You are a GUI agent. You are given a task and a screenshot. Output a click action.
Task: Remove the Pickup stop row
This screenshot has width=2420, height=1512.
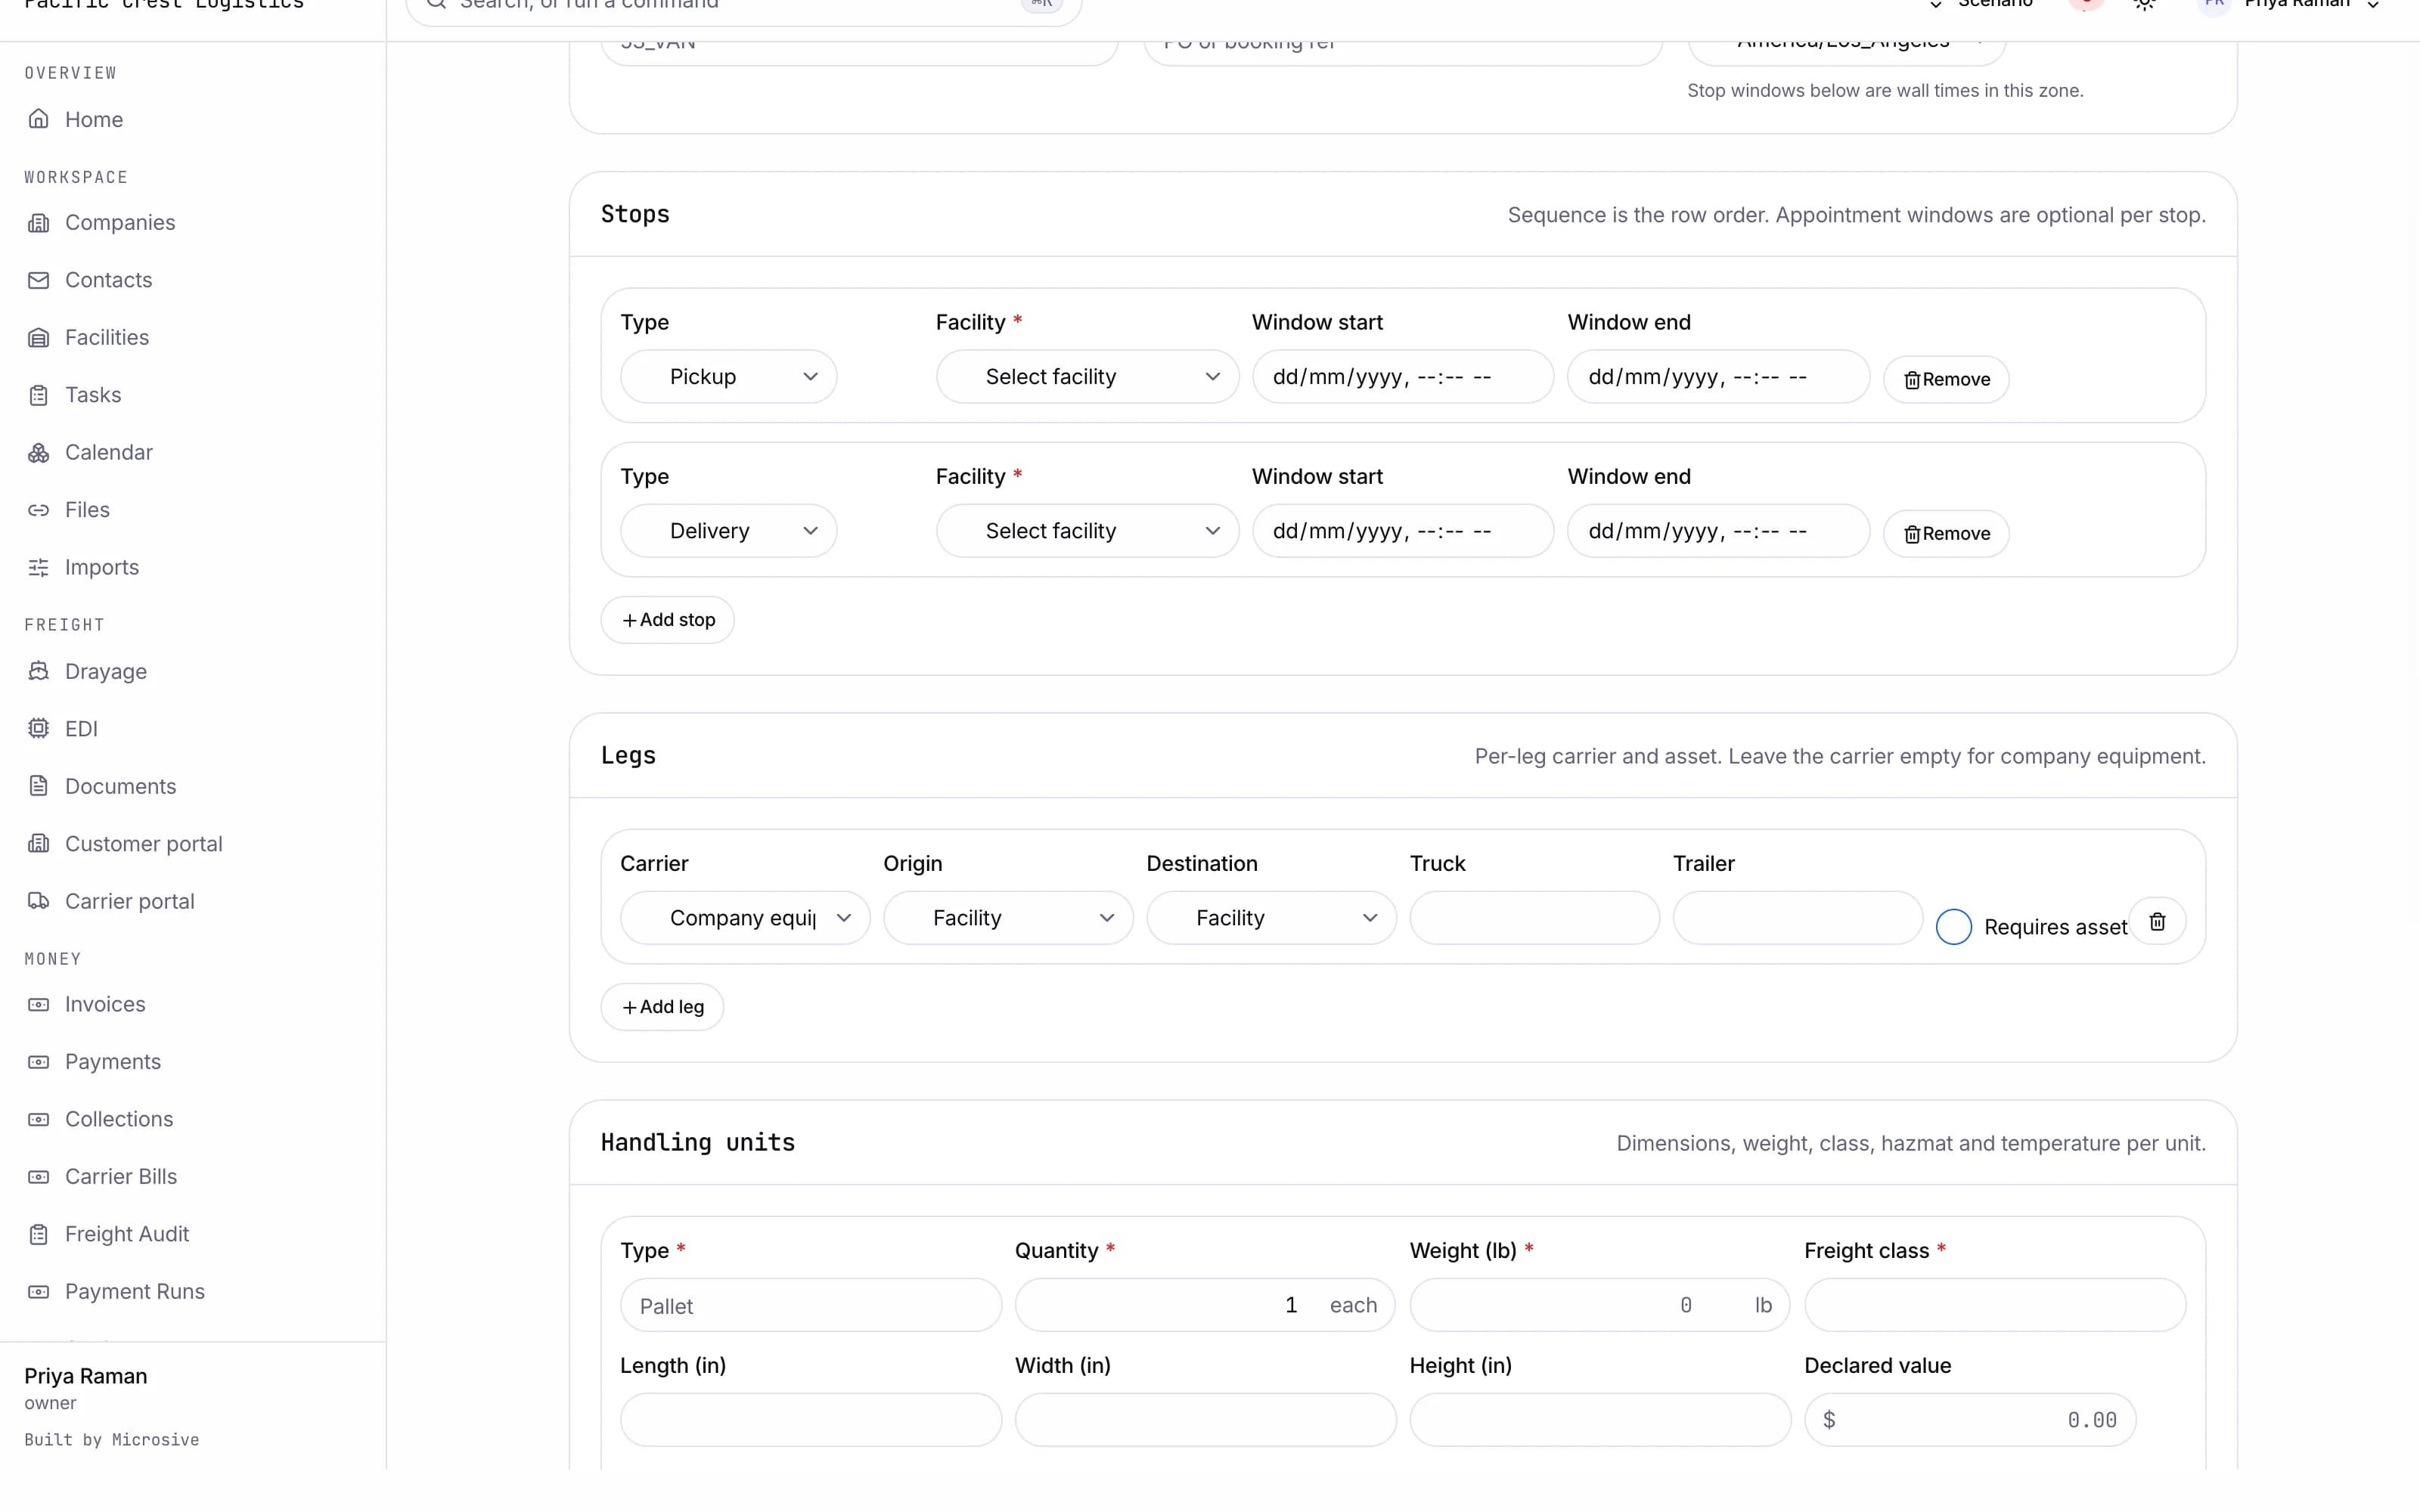pyautogui.click(x=1946, y=379)
